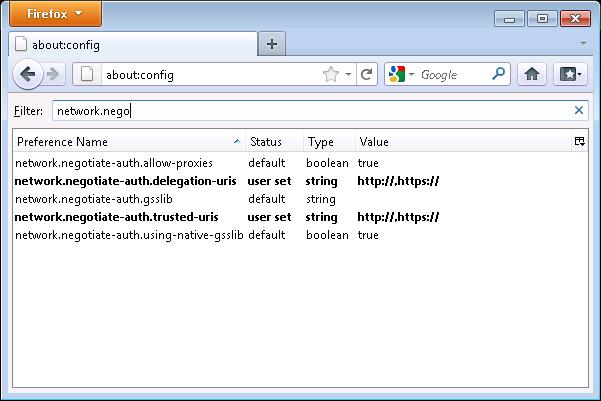Click the page identity icon in URL bar
The width and height of the screenshot is (601, 401).
click(x=87, y=74)
